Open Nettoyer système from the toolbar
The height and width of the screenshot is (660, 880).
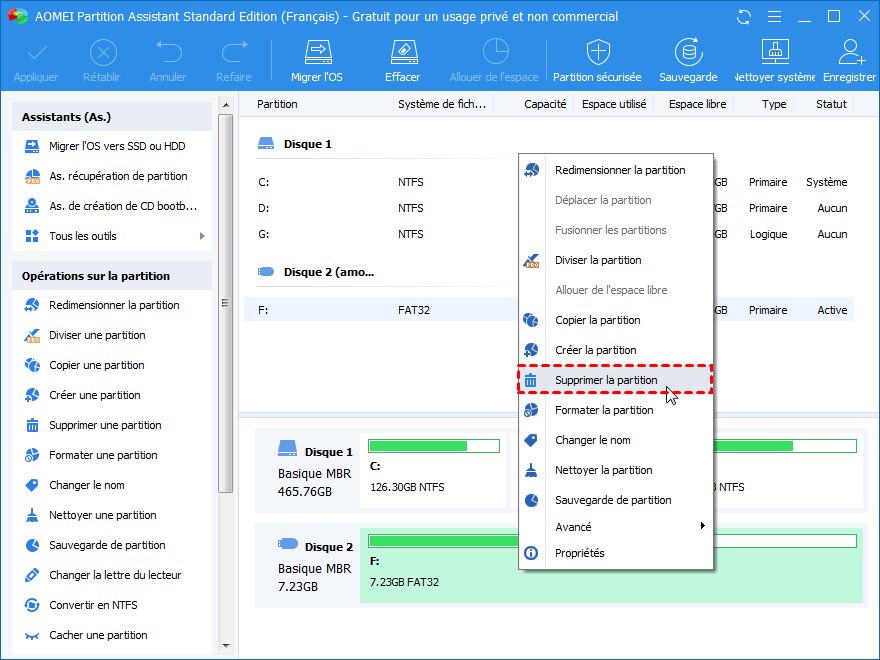click(x=774, y=60)
